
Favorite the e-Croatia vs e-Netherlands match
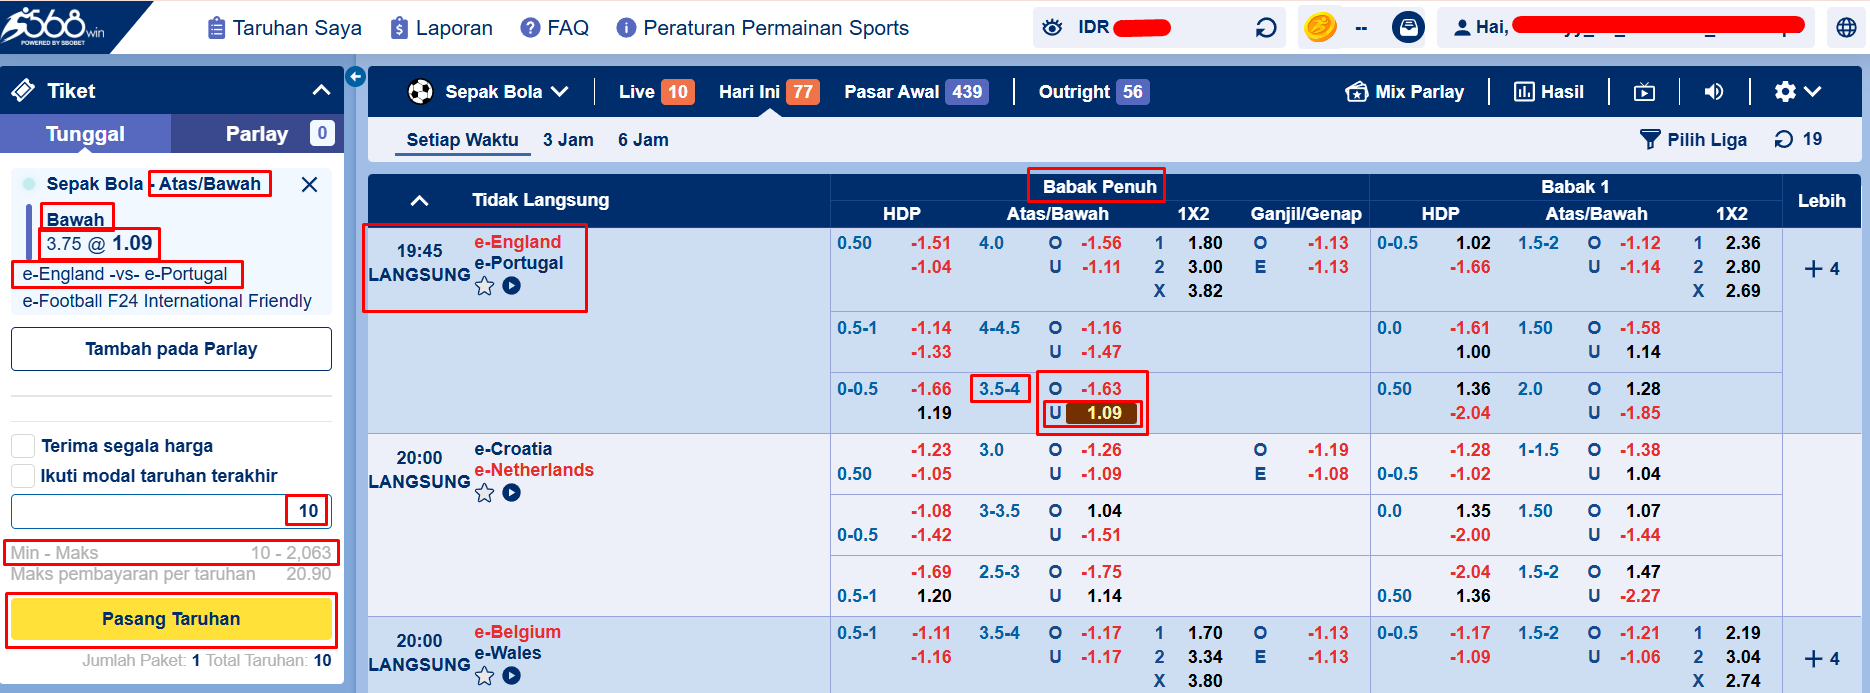(485, 493)
